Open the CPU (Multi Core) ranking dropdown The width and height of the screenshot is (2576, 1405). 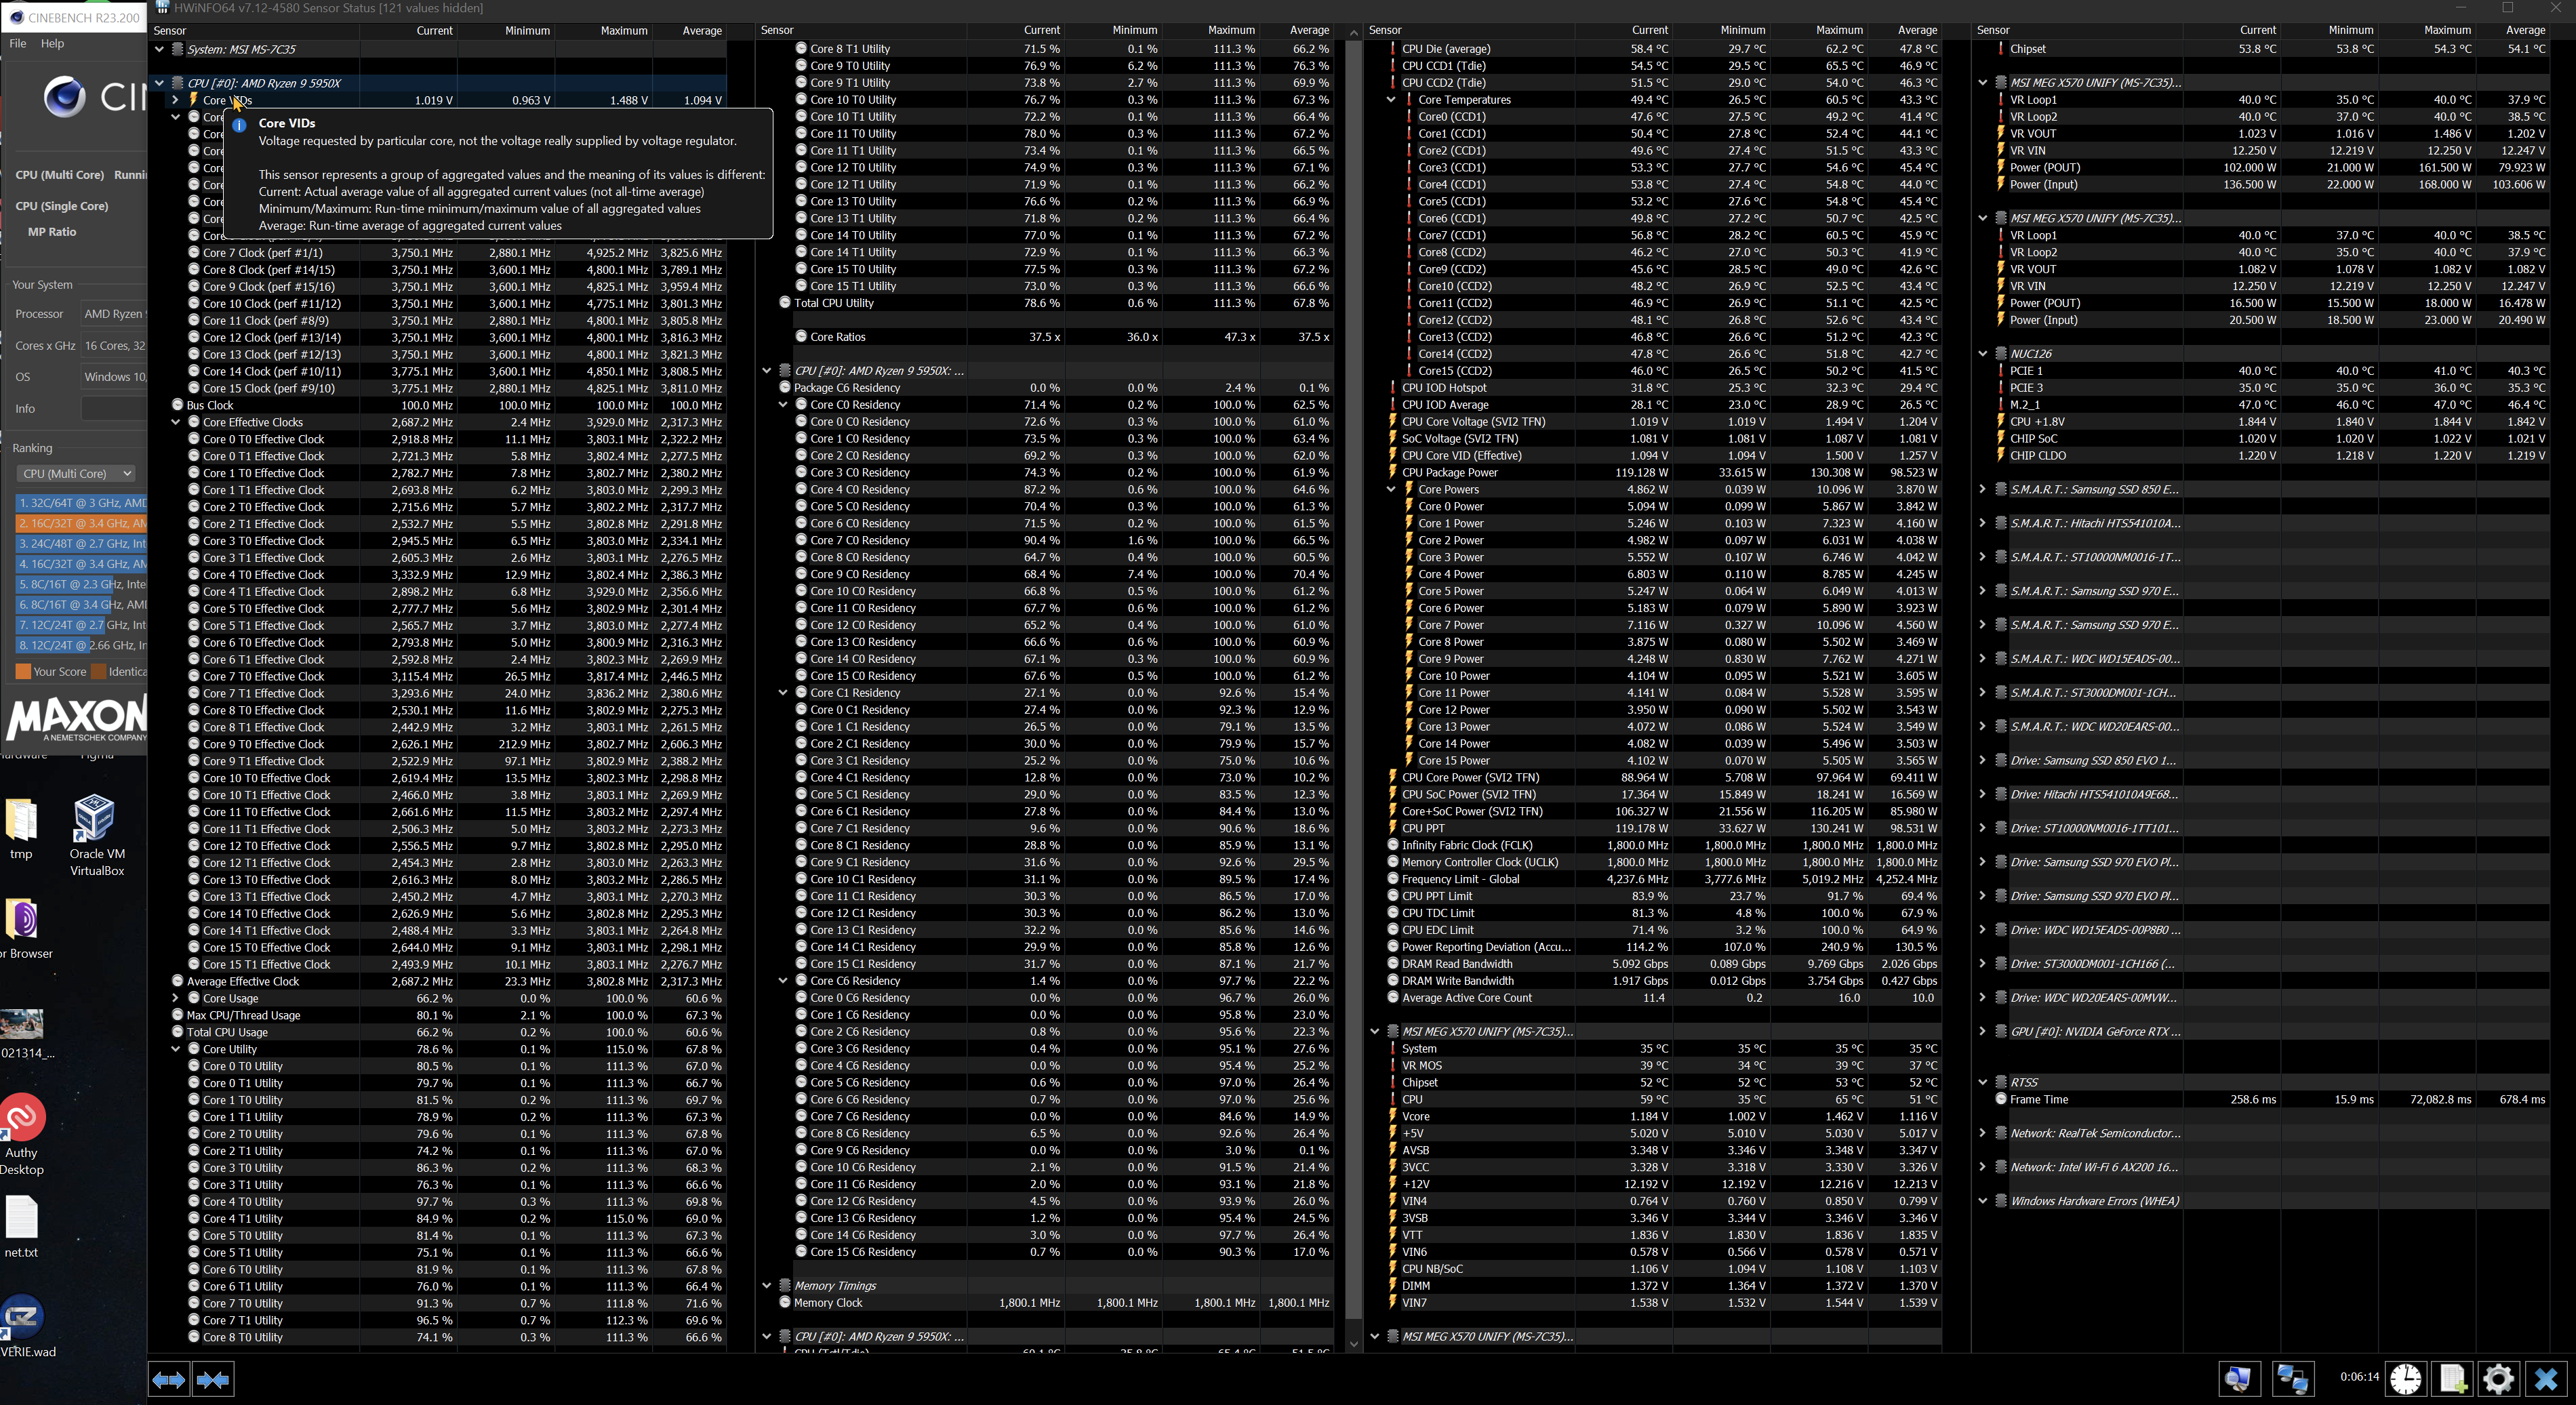(76, 473)
